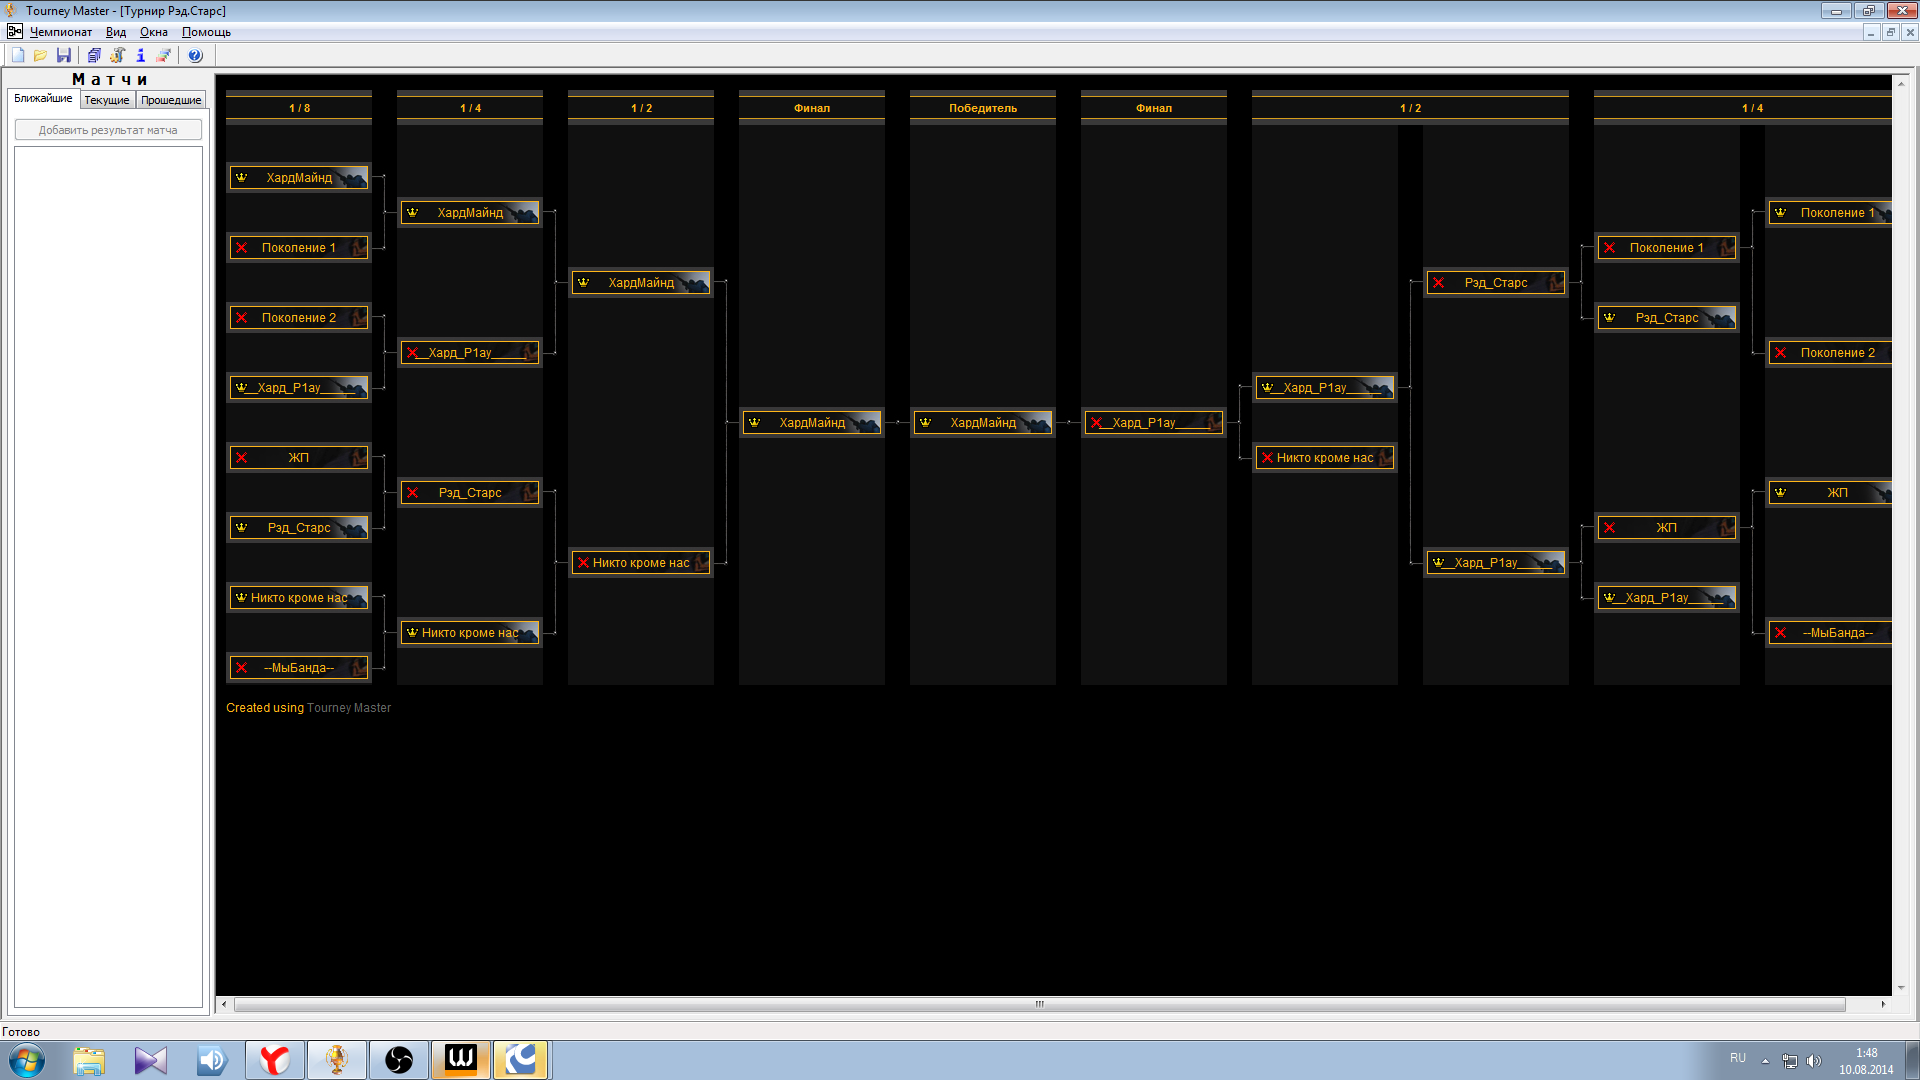This screenshot has height=1080, width=1920.
Task: Follow the Tourney Master link below bracket
Action: pyautogui.click(x=349, y=708)
